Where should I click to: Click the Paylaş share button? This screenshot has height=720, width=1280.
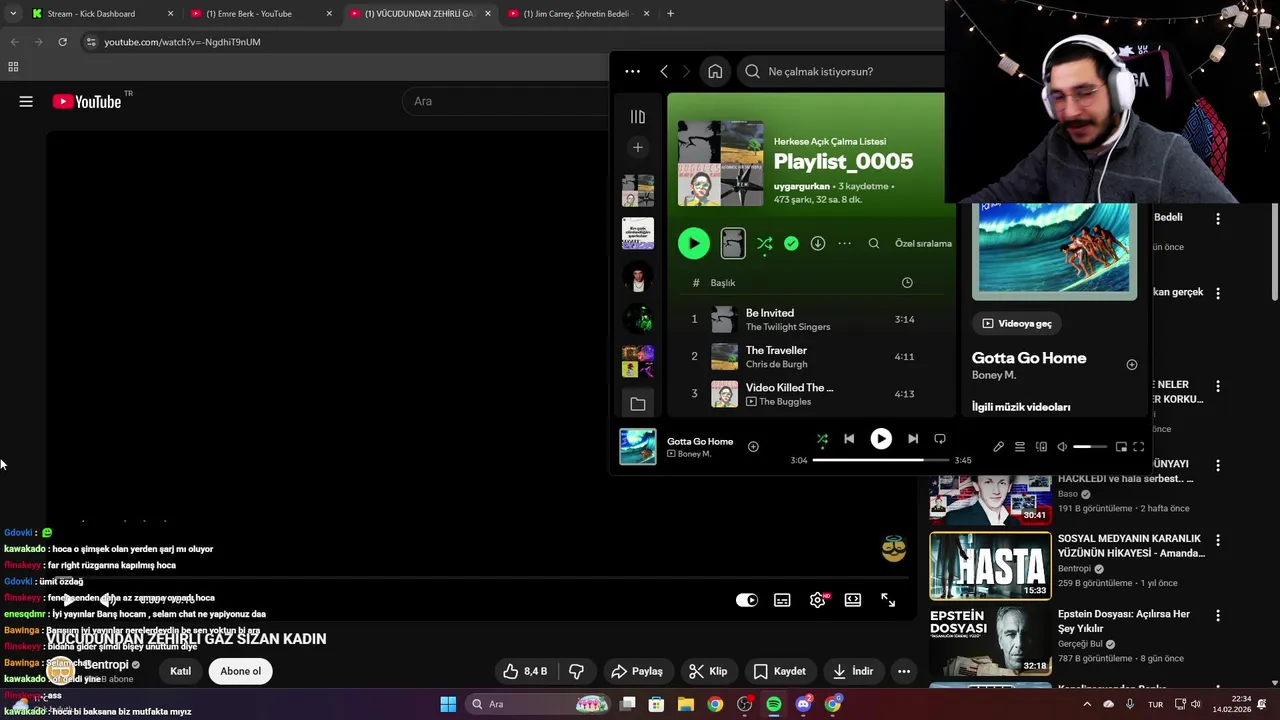(637, 671)
